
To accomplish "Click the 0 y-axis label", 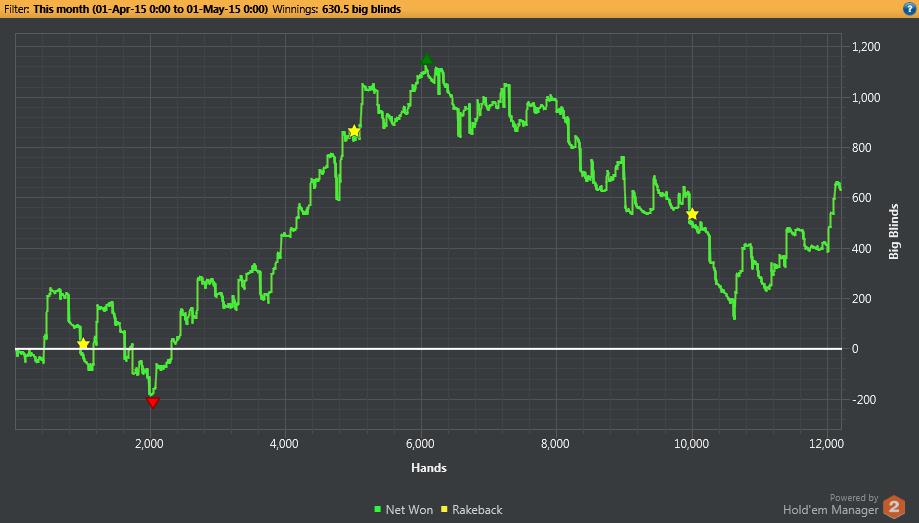I will coord(855,349).
